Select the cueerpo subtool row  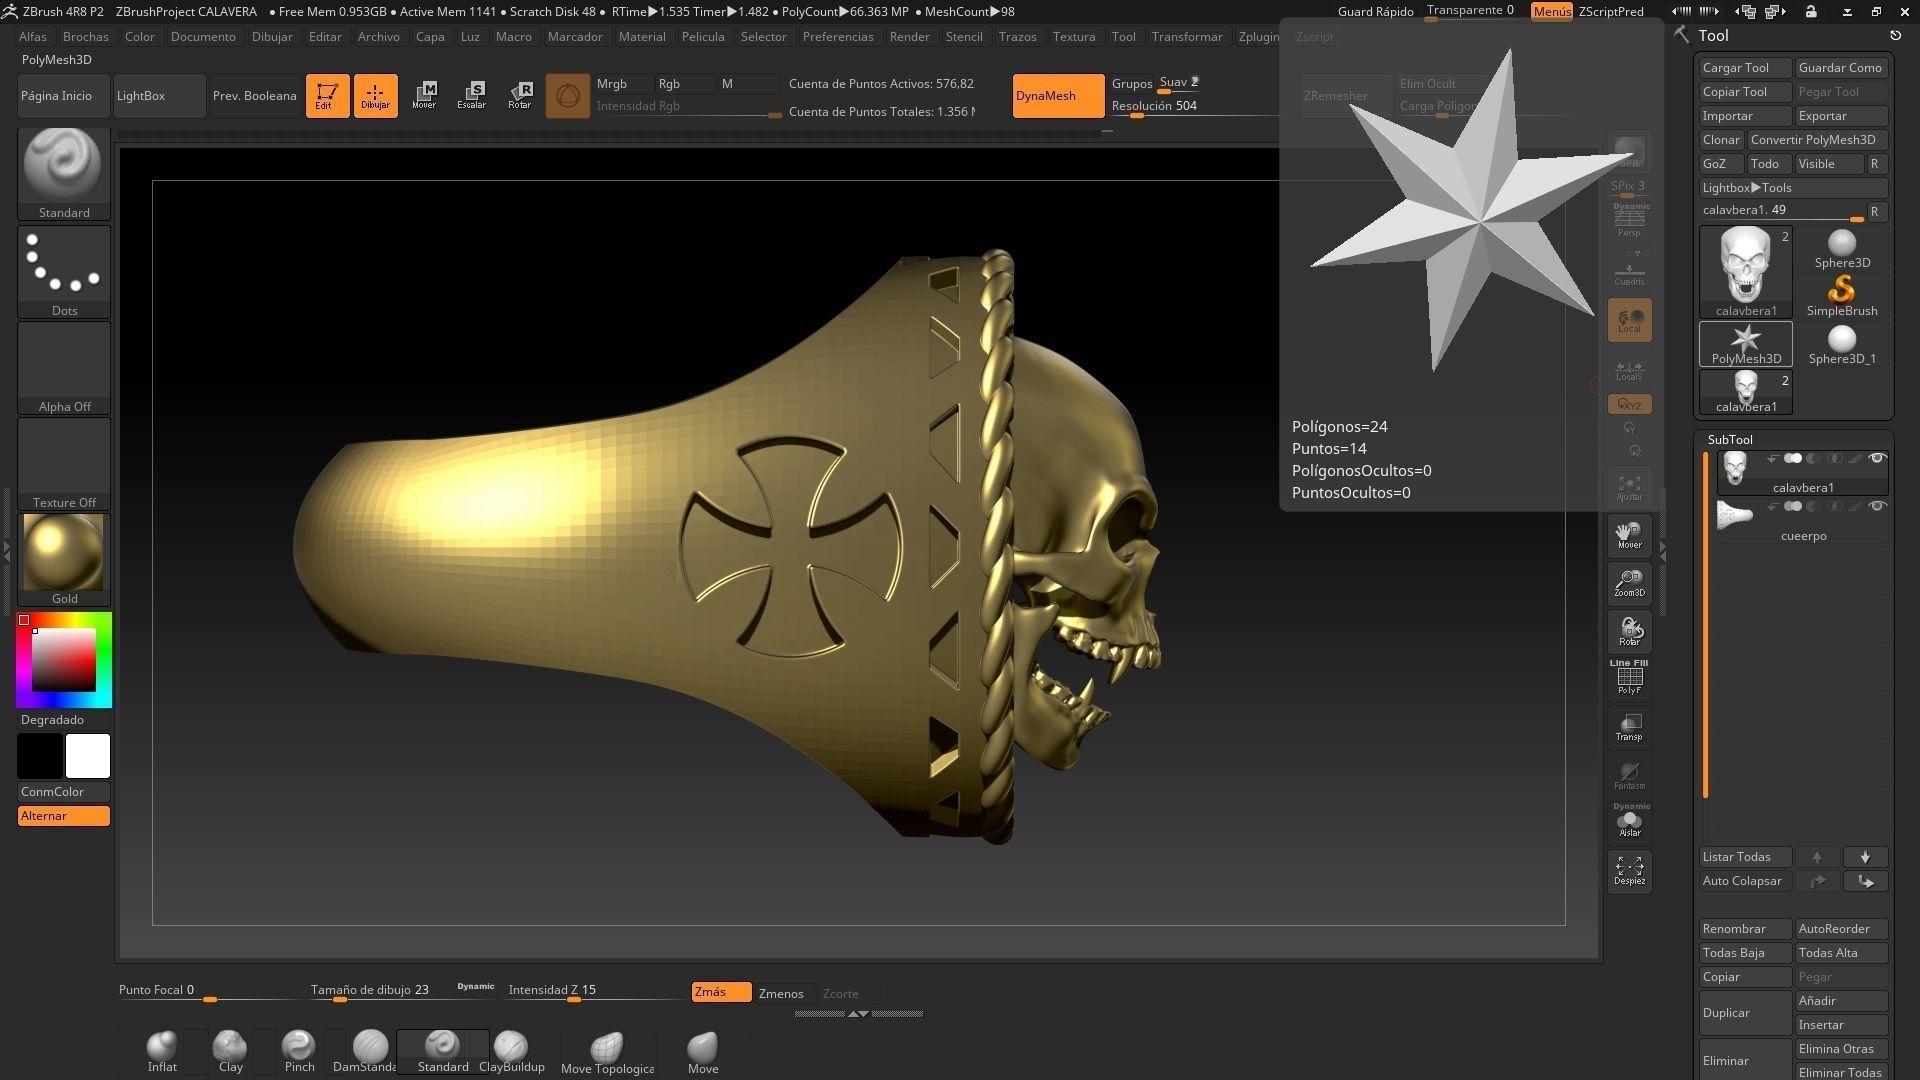click(x=1802, y=521)
